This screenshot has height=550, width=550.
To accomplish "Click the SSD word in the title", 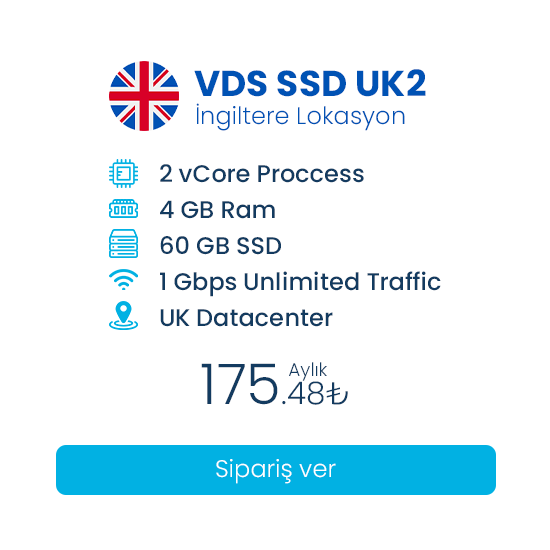I will 311,83.
